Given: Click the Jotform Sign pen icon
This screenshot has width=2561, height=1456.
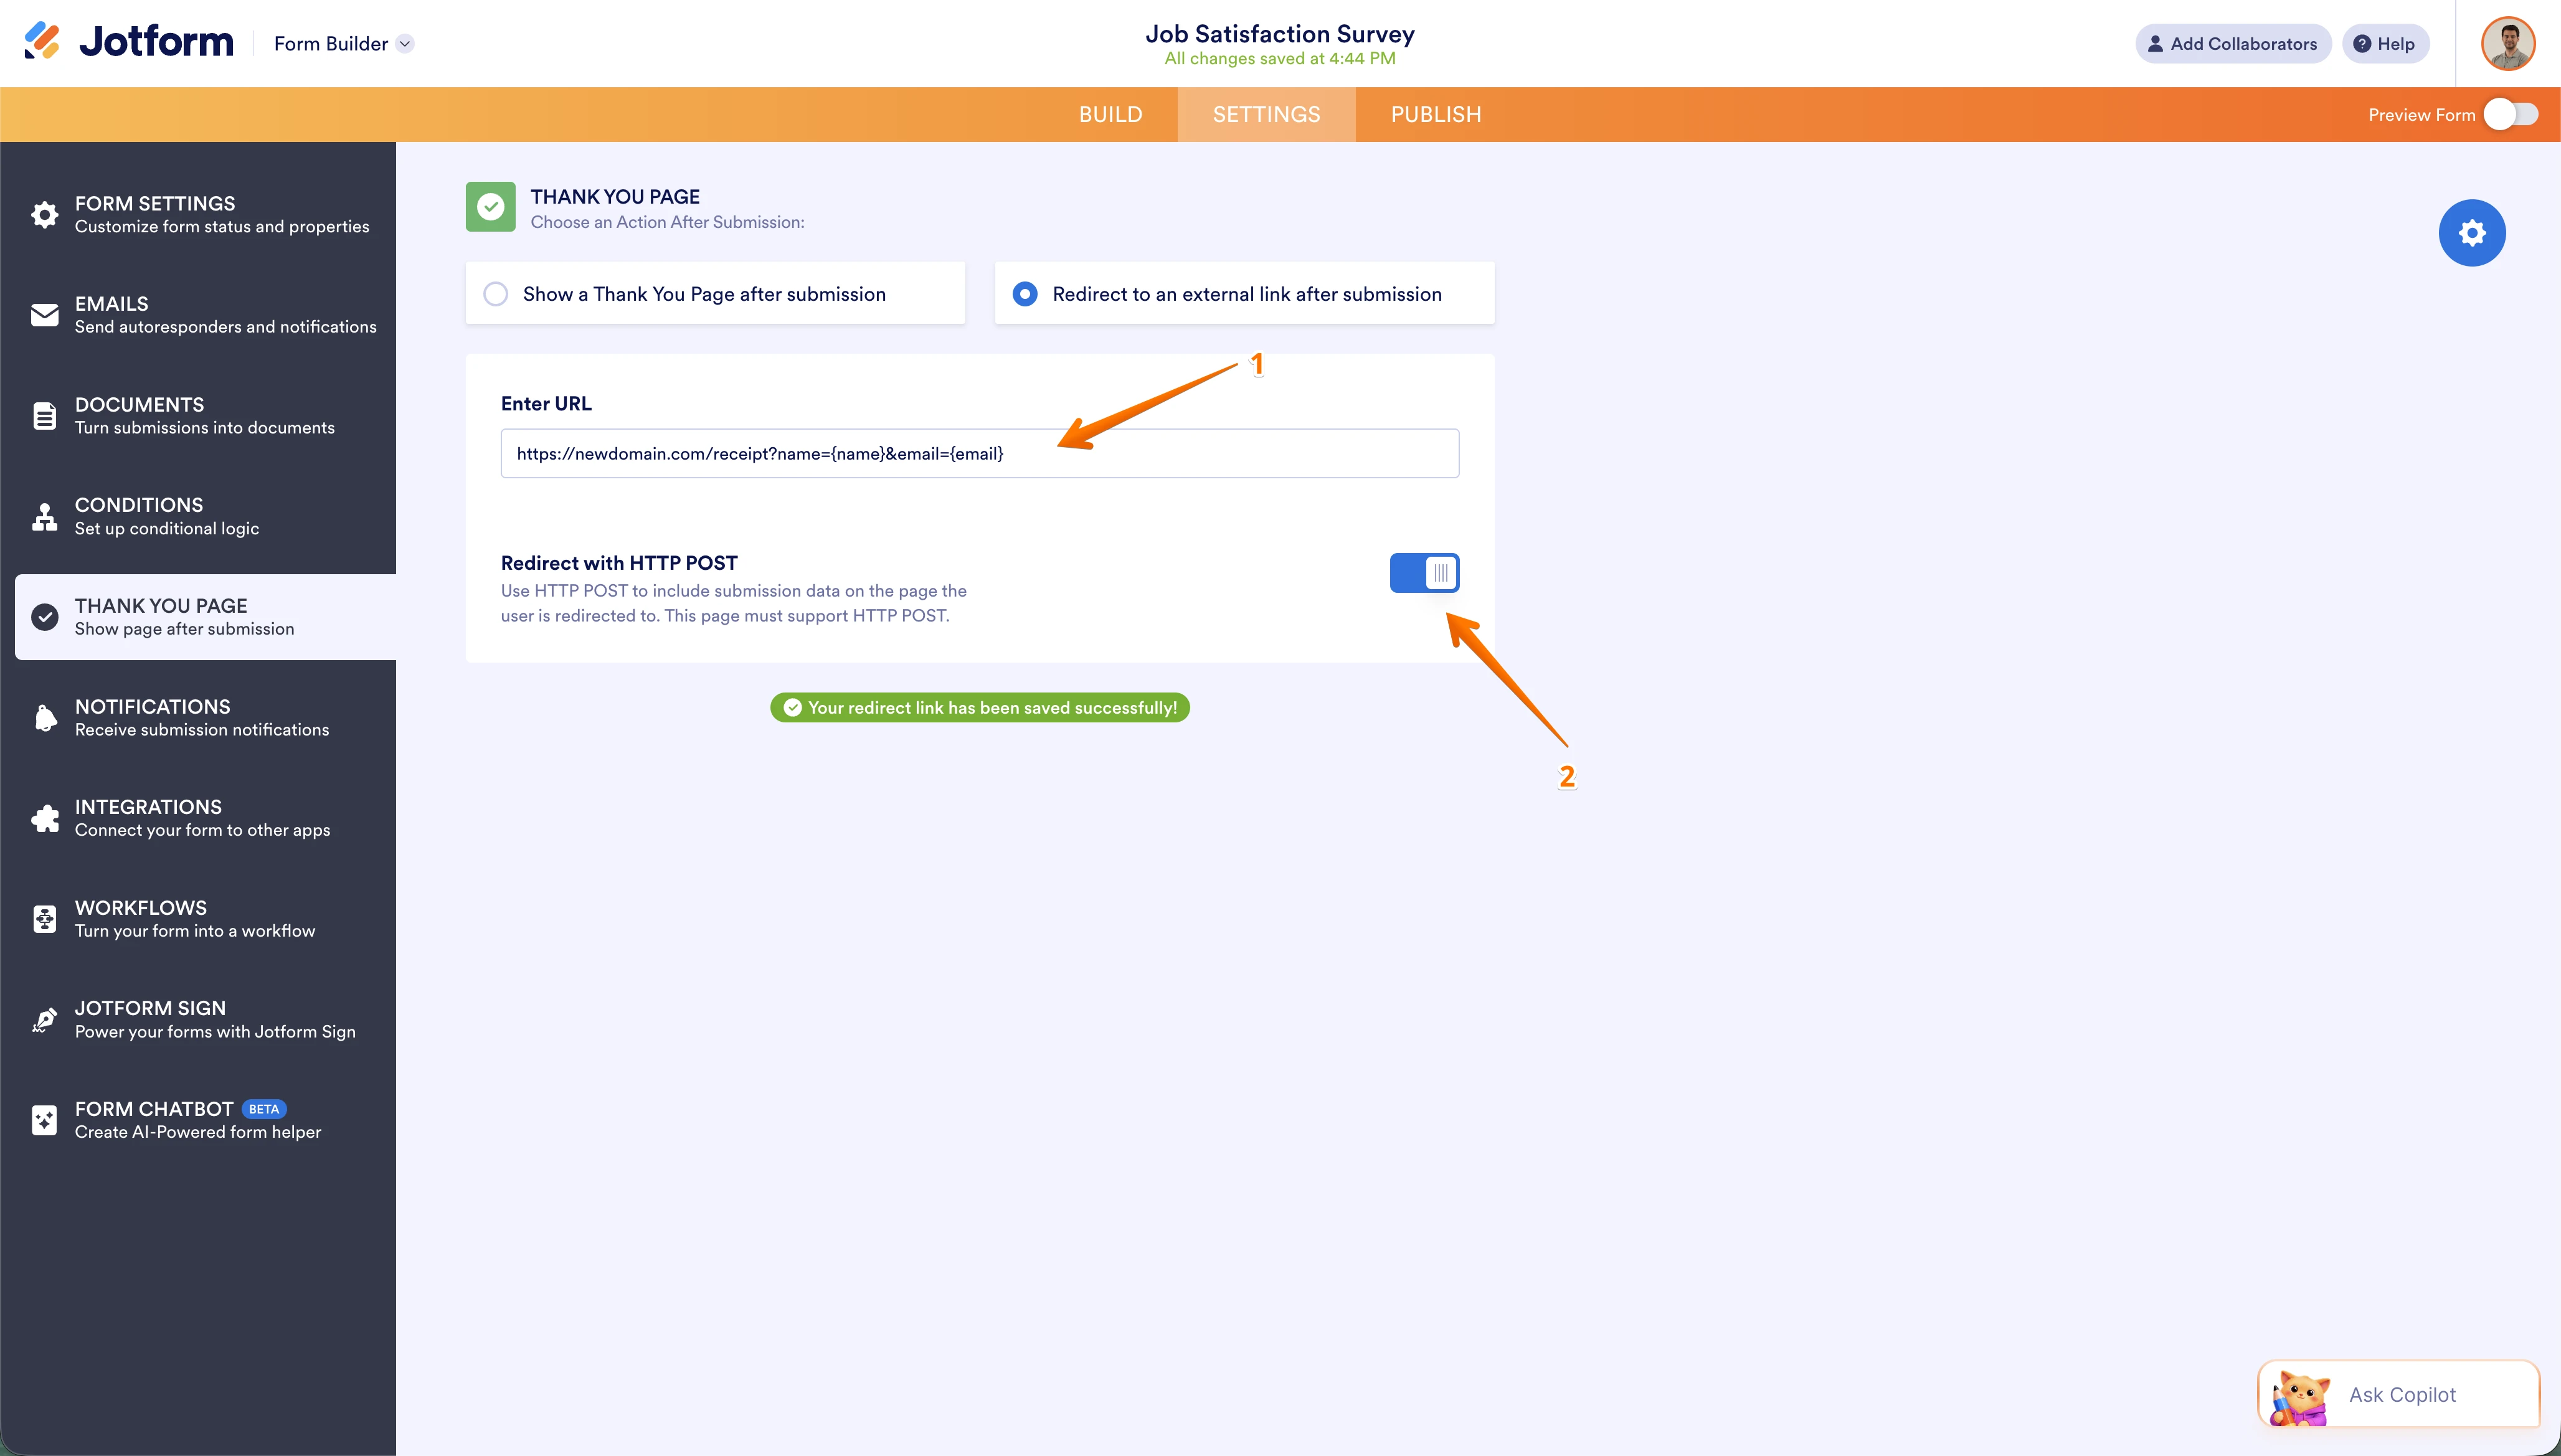Looking at the screenshot, I should click(x=44, y=1018).
